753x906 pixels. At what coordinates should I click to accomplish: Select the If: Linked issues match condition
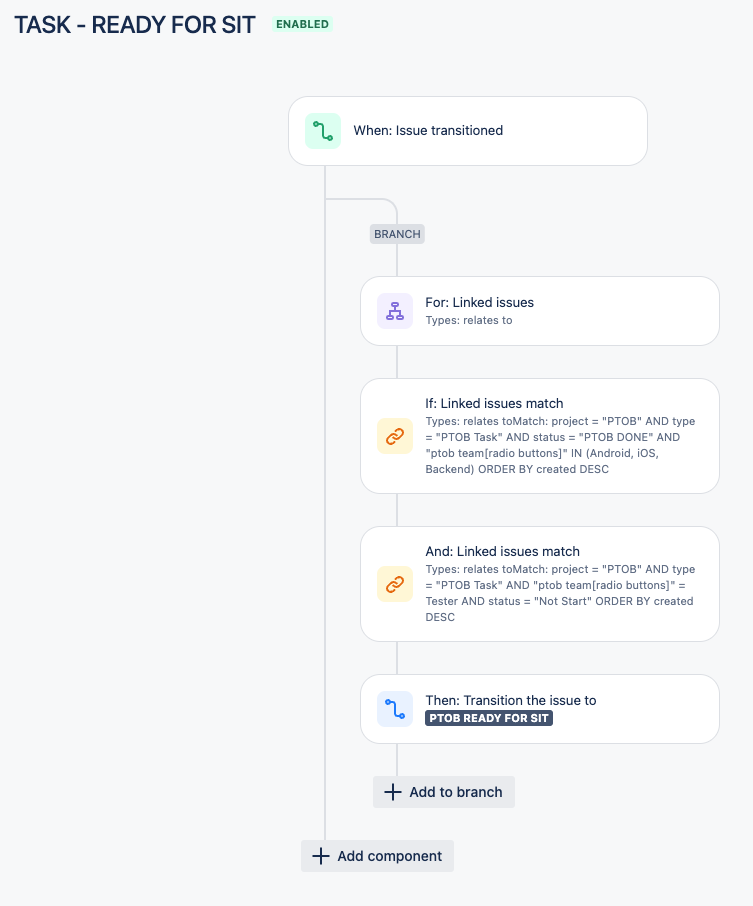point(540,436)
